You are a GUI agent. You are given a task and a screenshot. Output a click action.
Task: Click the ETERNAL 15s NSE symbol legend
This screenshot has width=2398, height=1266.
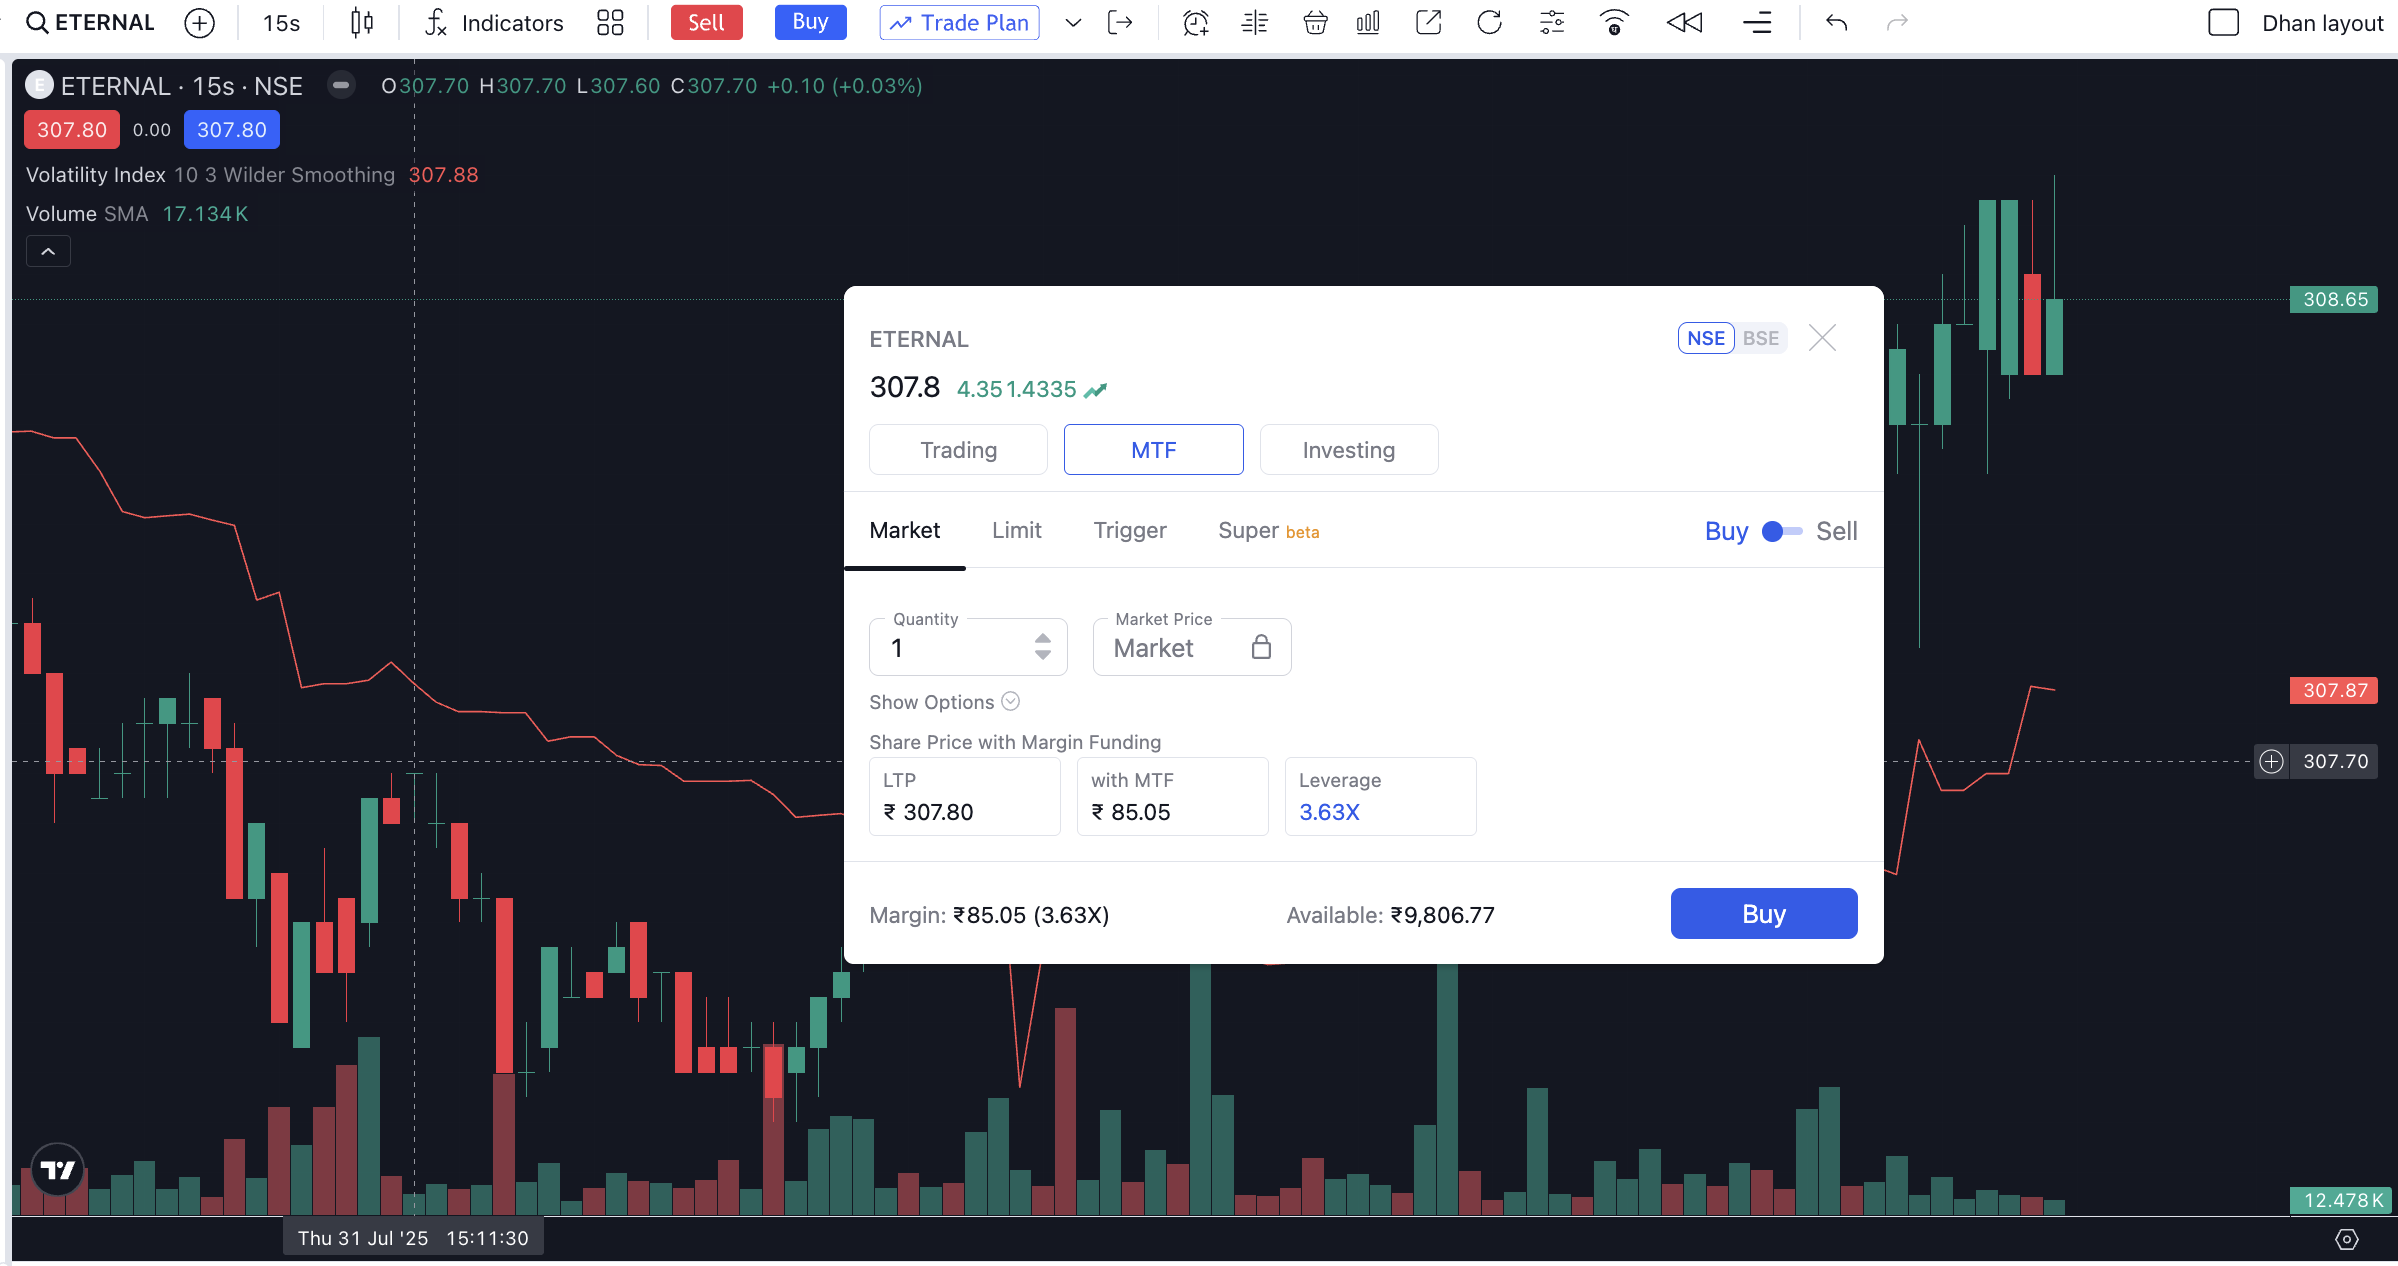click(x=181, y=86)
